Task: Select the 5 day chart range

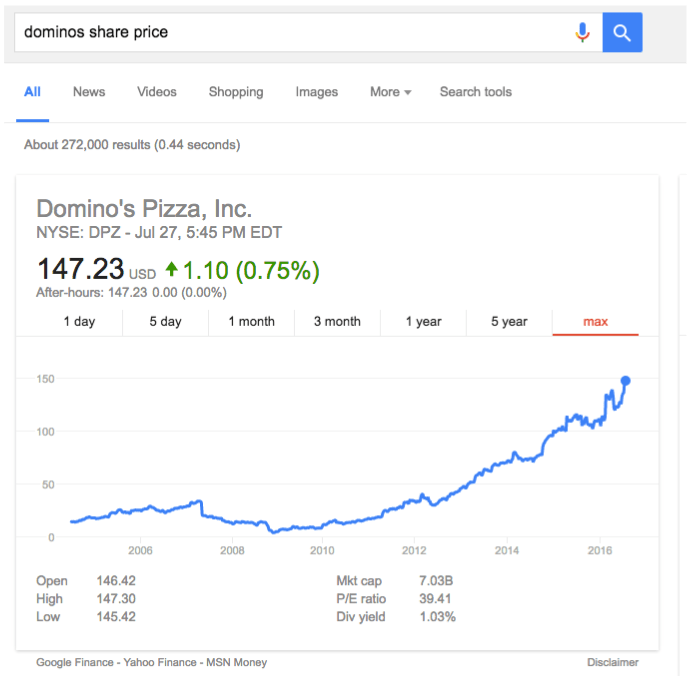Action: pos(165,322)
